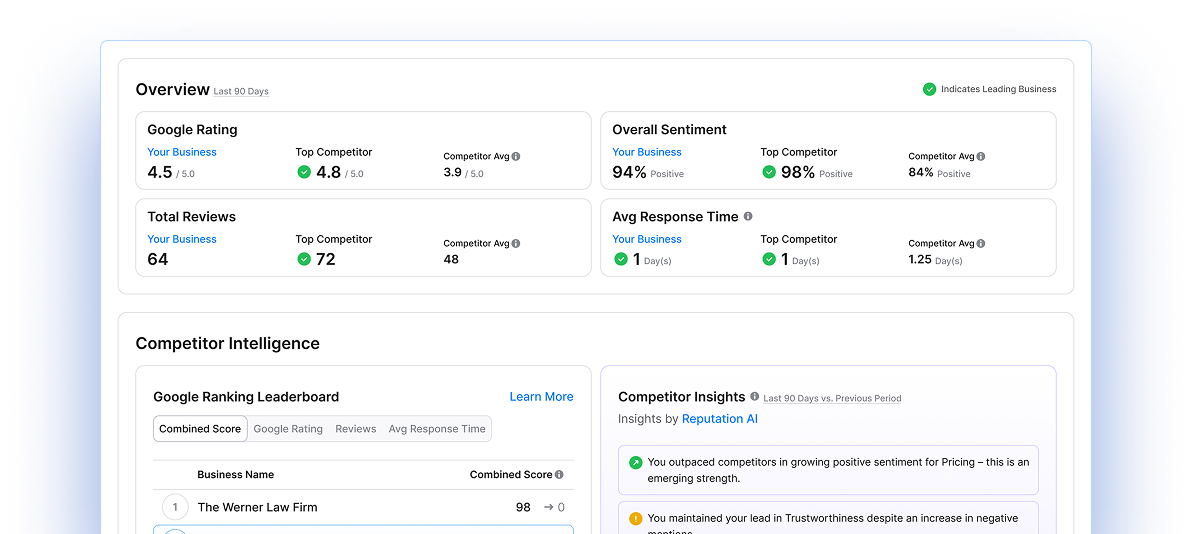Image resolution: width=1192 pixels, height=534 pixels.
Task: Click info icon beside Combined Score column header
Action: tap(559, 475)
